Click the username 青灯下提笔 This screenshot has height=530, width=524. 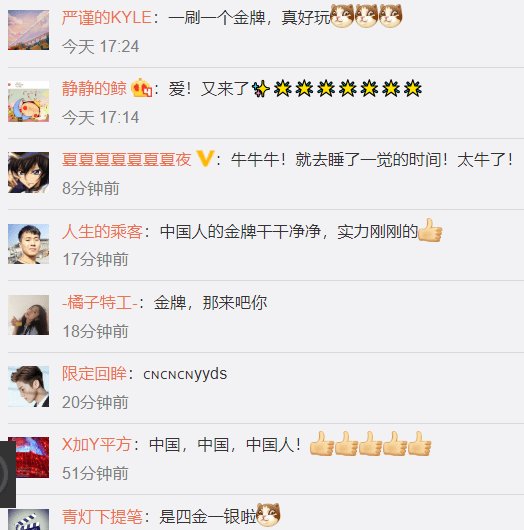click(102, 517)
